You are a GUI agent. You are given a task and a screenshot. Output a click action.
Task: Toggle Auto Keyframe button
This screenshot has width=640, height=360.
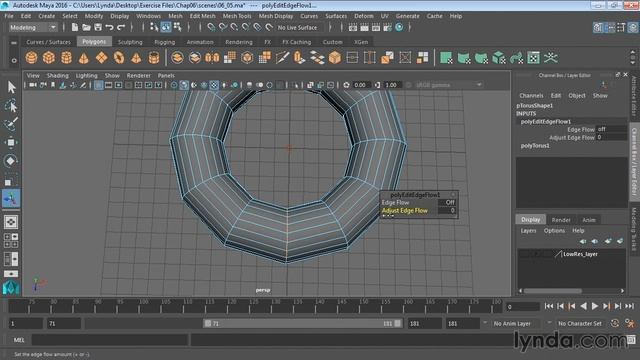click(615, 323)
